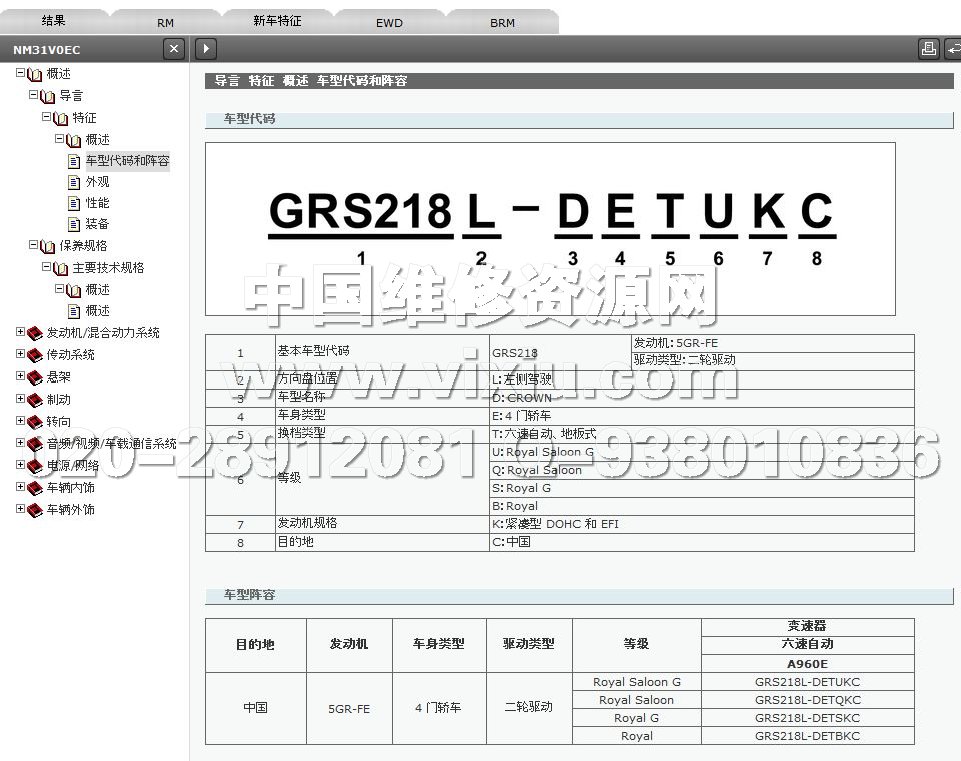961x761 pixels.
Task: Expand the 车辆内饰 tree node
Action: pyautogui.click(x=20, y=487)
